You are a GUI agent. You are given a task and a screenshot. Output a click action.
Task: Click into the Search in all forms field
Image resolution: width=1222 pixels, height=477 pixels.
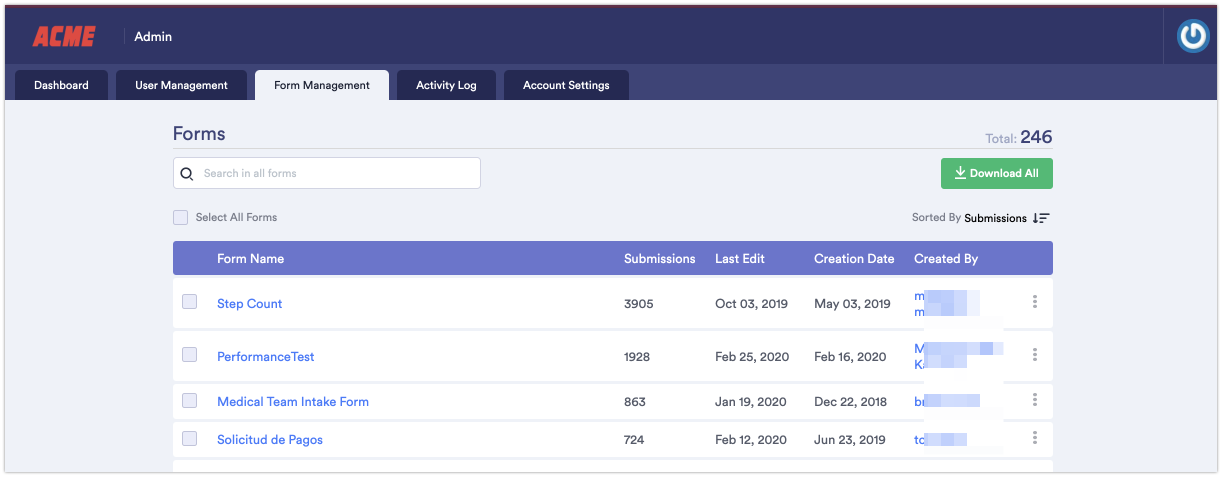[336, 174]
